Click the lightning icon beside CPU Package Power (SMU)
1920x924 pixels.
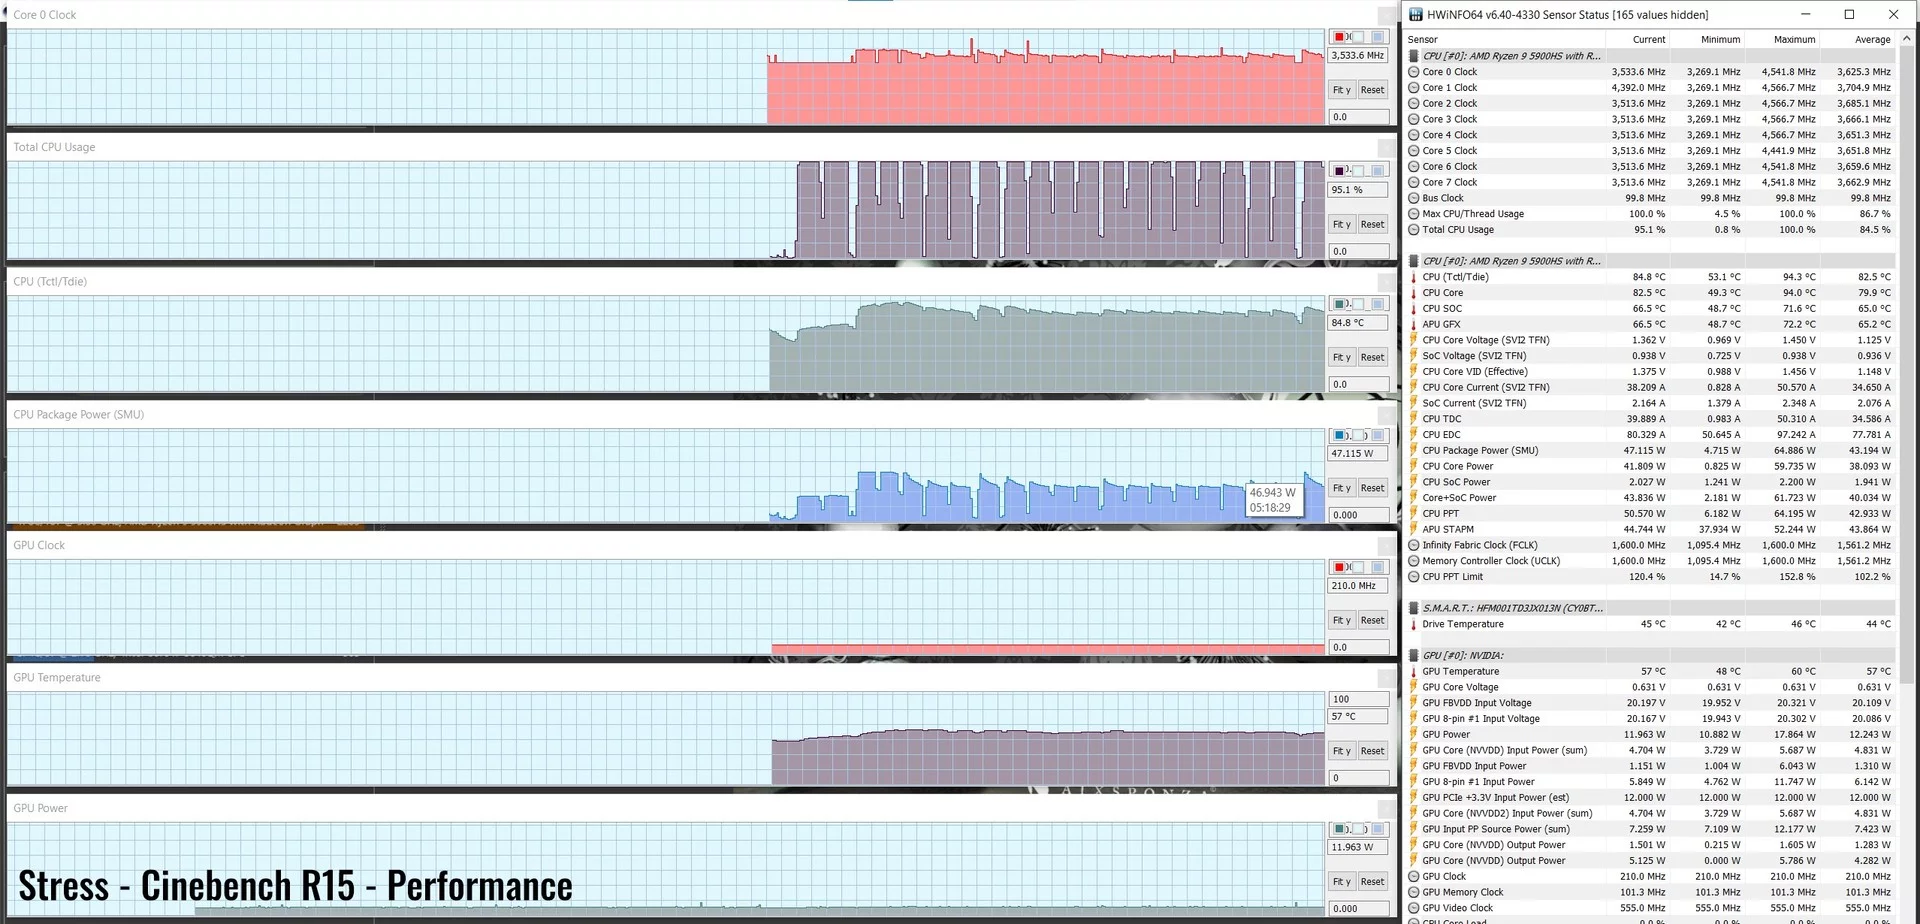[x=1414, y=451]
